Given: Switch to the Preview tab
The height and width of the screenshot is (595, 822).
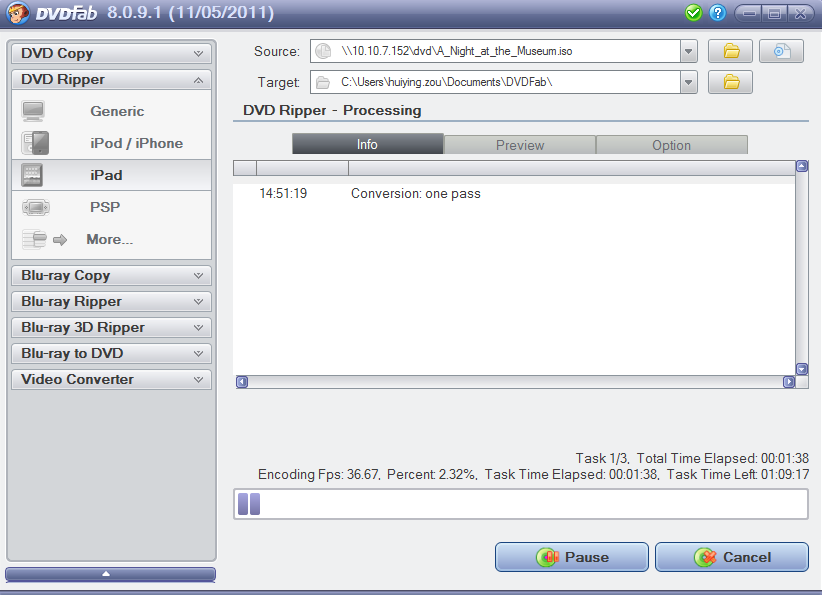Looking at the screenshot, I should coord(520,145).
